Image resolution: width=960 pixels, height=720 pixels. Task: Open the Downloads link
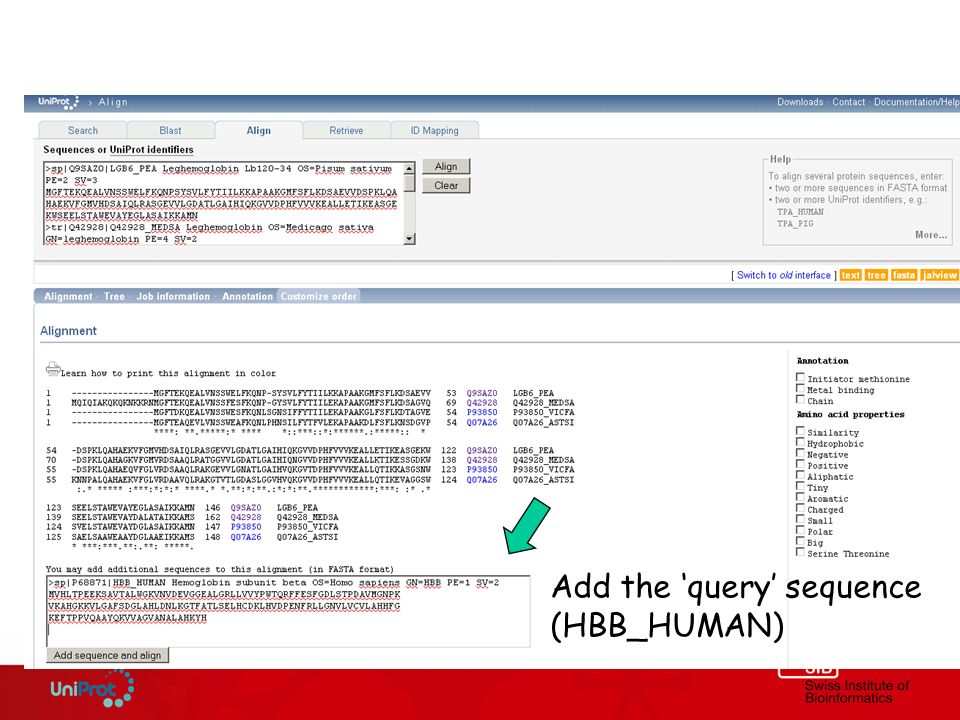pos(800,102)
